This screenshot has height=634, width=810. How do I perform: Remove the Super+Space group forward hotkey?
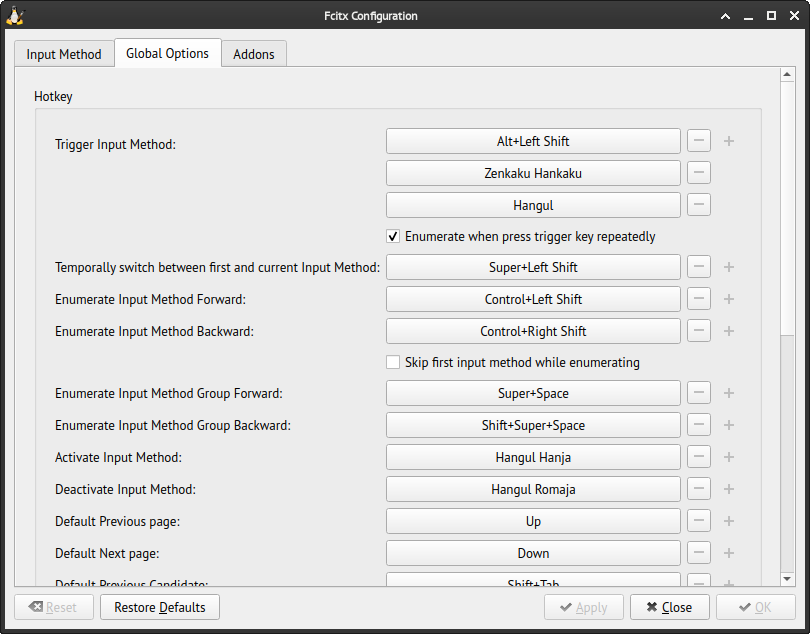tap(698, 392)
